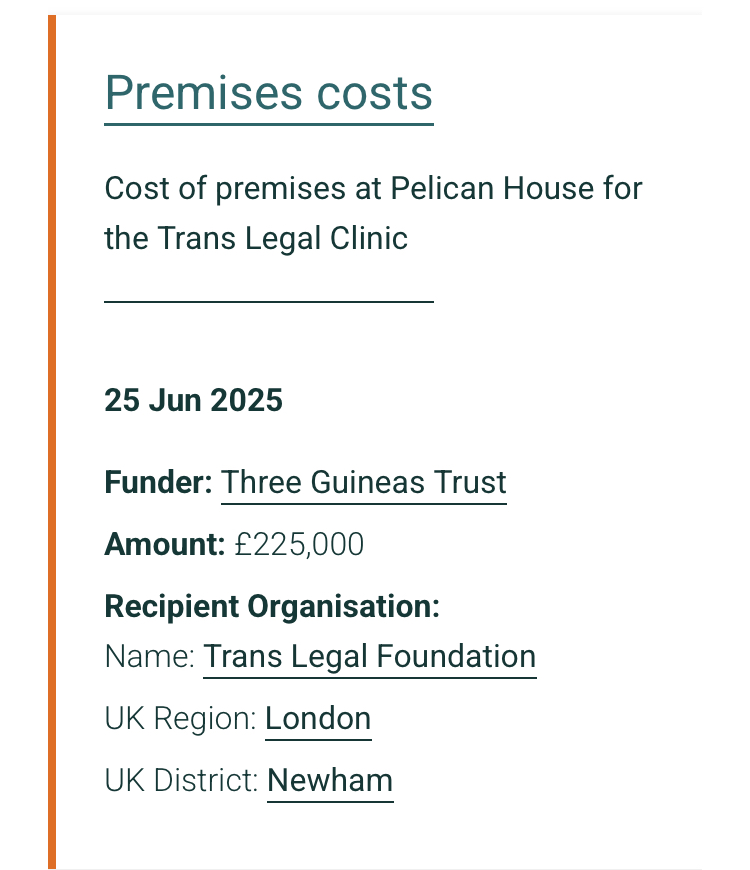Viewport: 750px width, 870px height.
Task: Click the Trans Legal Clinic text in the description
Action: (x=281, y=239)
